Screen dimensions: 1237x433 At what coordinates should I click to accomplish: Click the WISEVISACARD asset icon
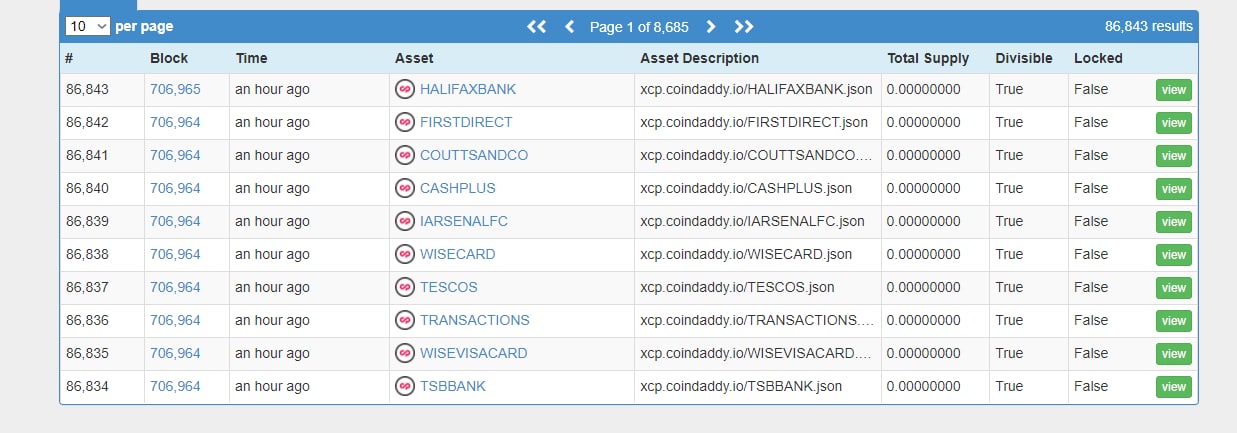[x=405, y=353]
